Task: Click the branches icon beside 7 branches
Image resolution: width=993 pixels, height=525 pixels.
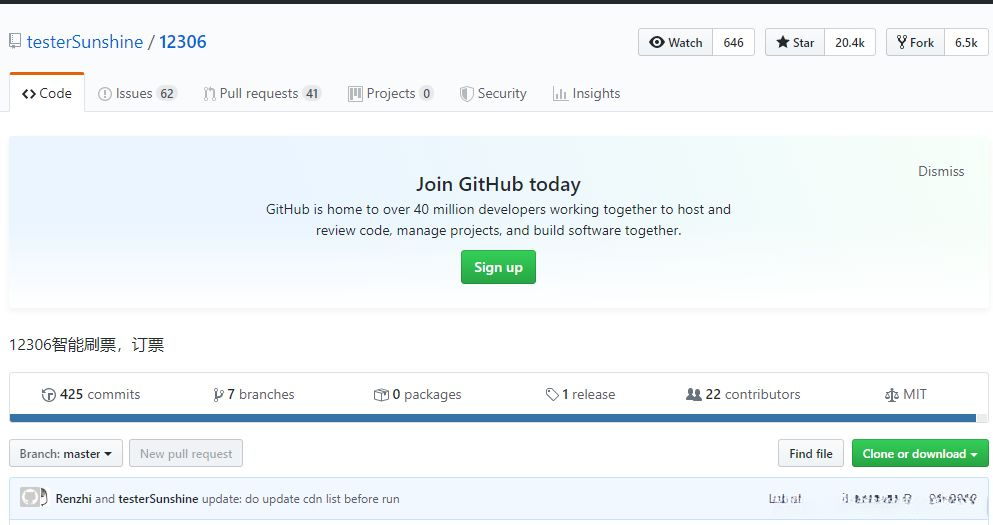Action: coord(218,395)
